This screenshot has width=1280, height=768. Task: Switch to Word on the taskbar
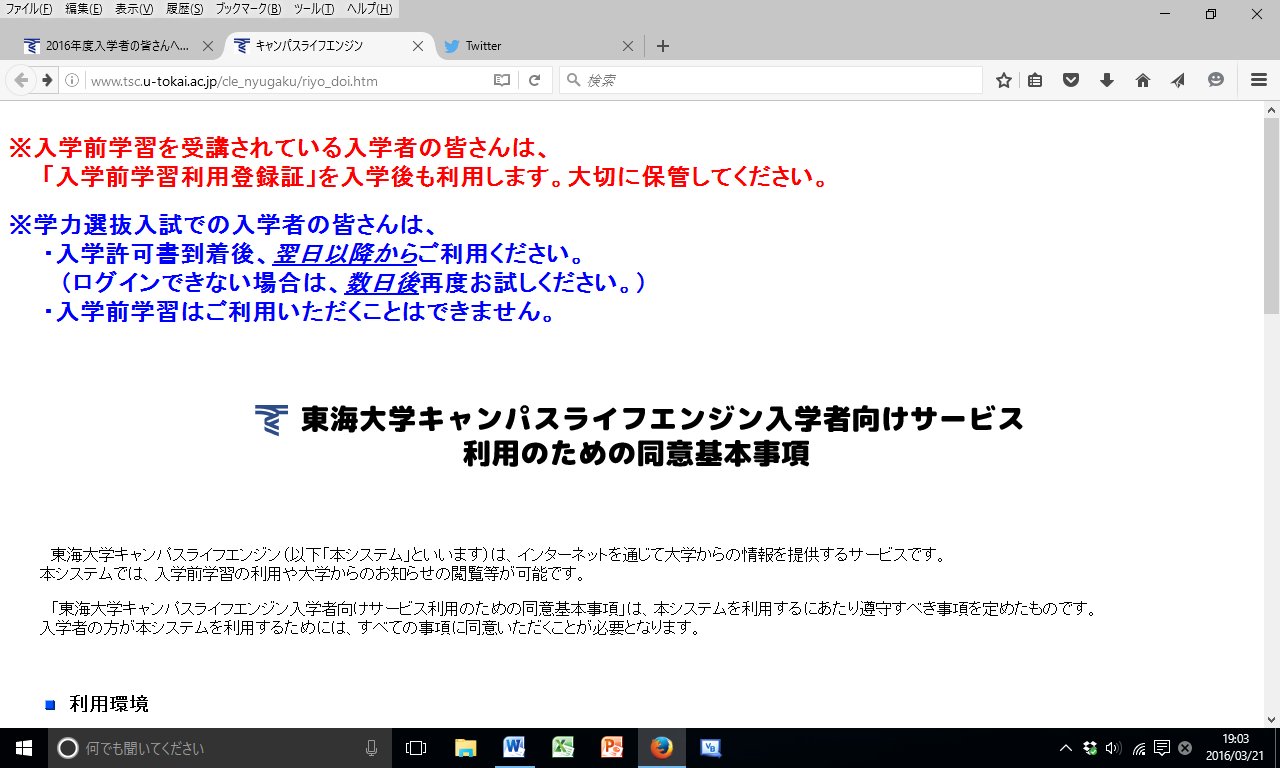tap(514, 748)
